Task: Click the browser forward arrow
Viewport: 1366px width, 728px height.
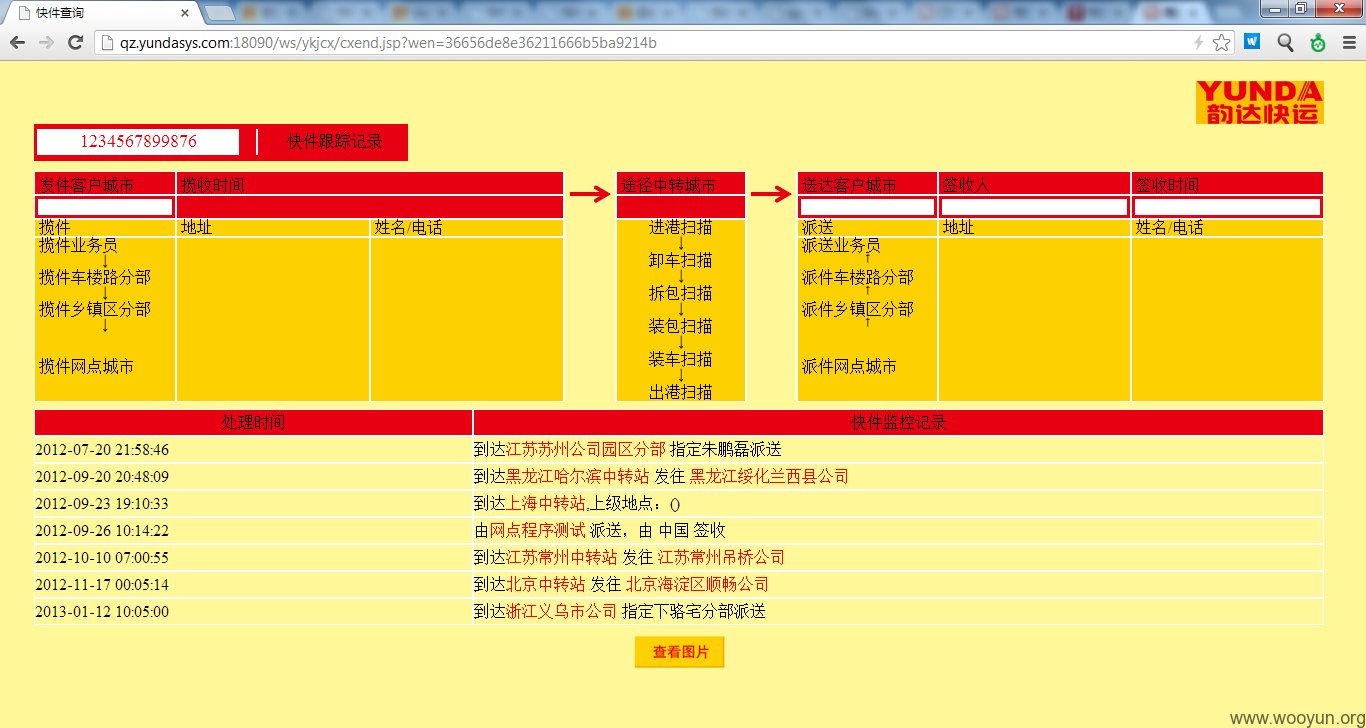Action: coord(46,43)
